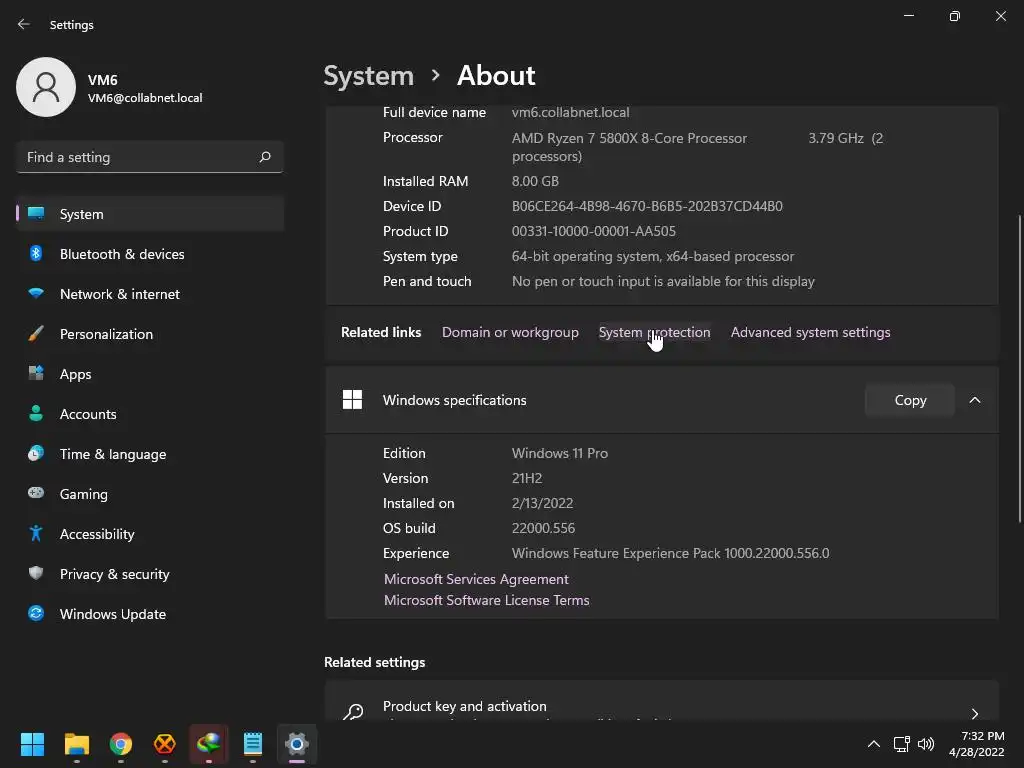This screenshot has width=1024, height=768.
Task: Open the notepad app in the taskbar
Action: (253, 744)
